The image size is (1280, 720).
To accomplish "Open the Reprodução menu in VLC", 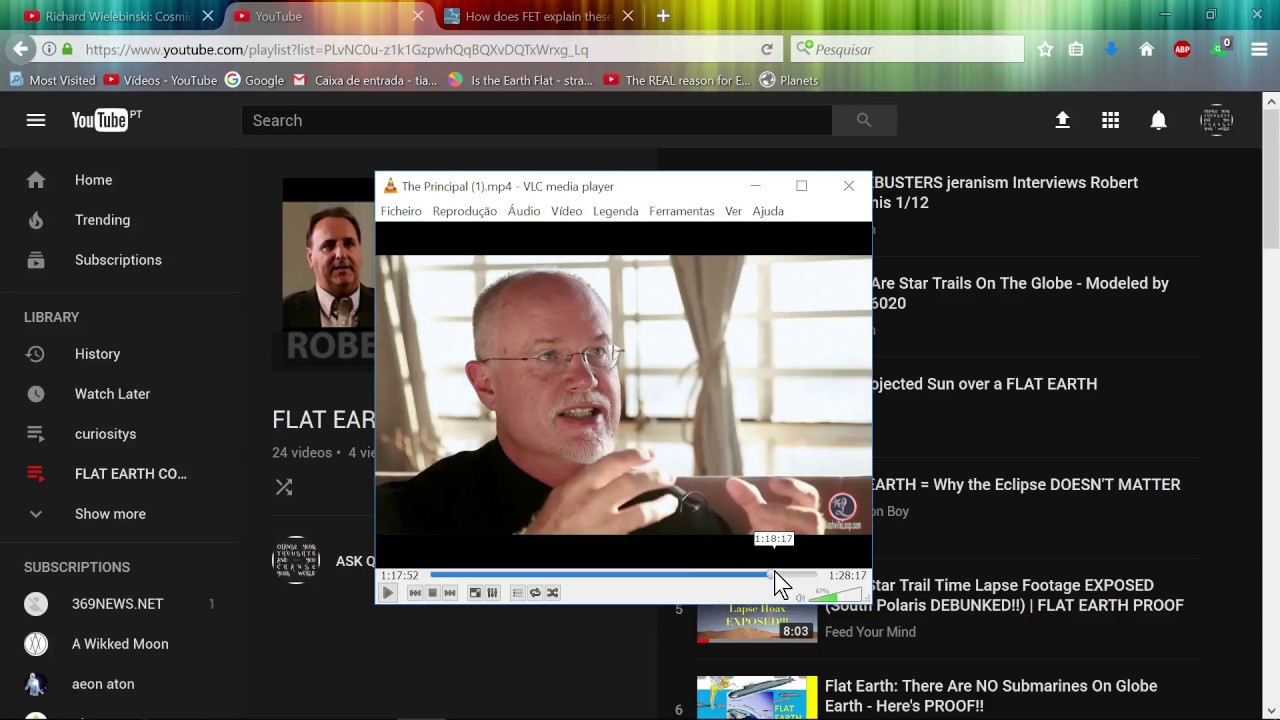I will (464, 211).
